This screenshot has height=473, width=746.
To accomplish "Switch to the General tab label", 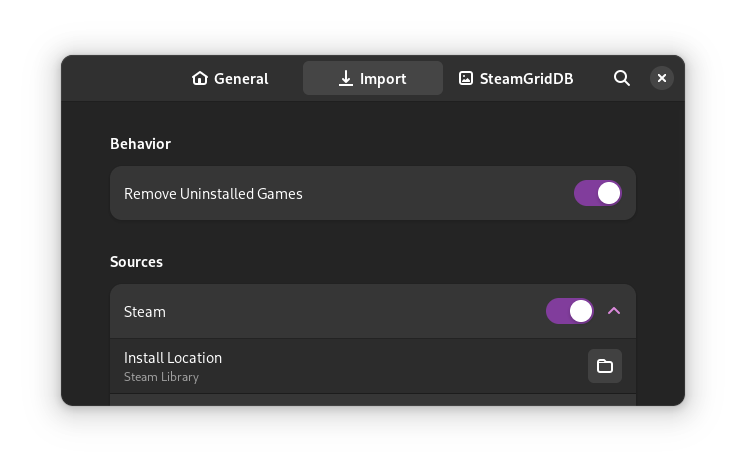I will pos(241,78).
